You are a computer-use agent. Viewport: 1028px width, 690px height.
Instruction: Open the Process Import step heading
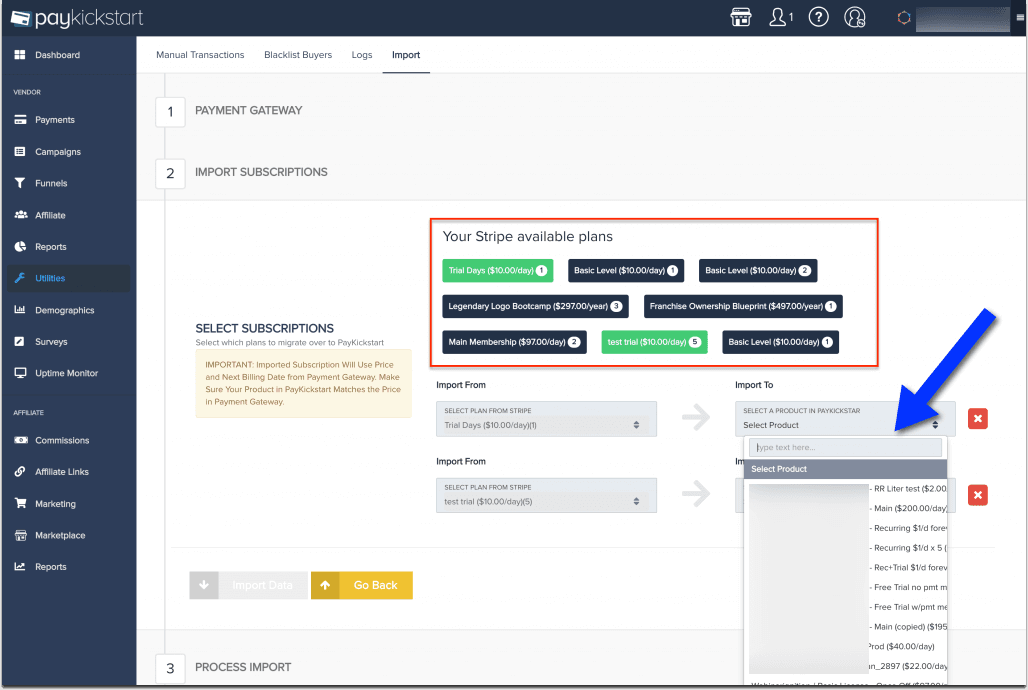coord(243,667)
